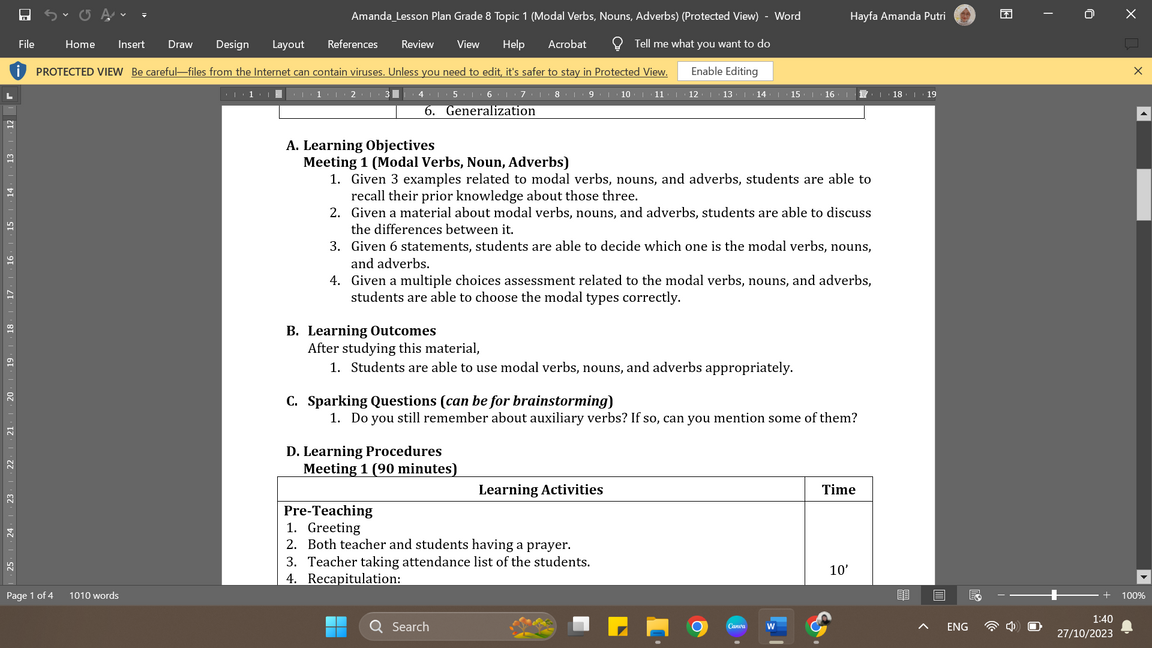Click the zoom slider handle
This screenshot has width=1152, height=648.
click(x=1054, y=595)
